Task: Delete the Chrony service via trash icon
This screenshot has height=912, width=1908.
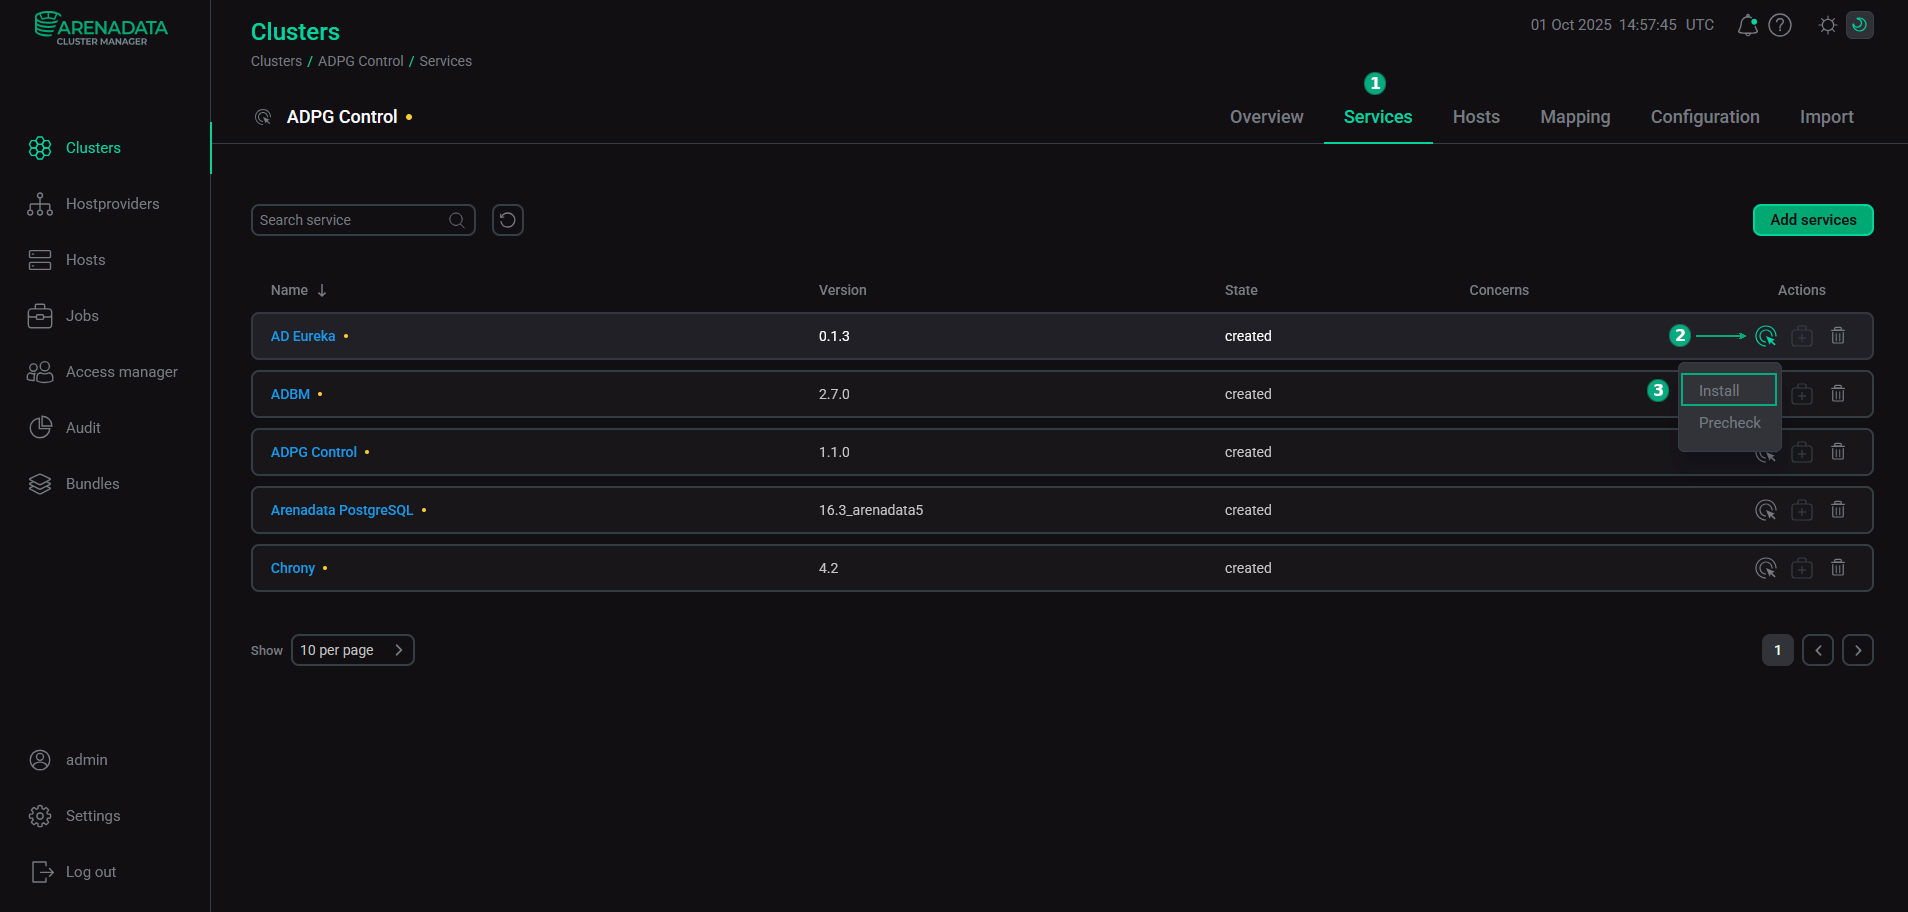Action: pyautogui.click(x=1837, y=568)
